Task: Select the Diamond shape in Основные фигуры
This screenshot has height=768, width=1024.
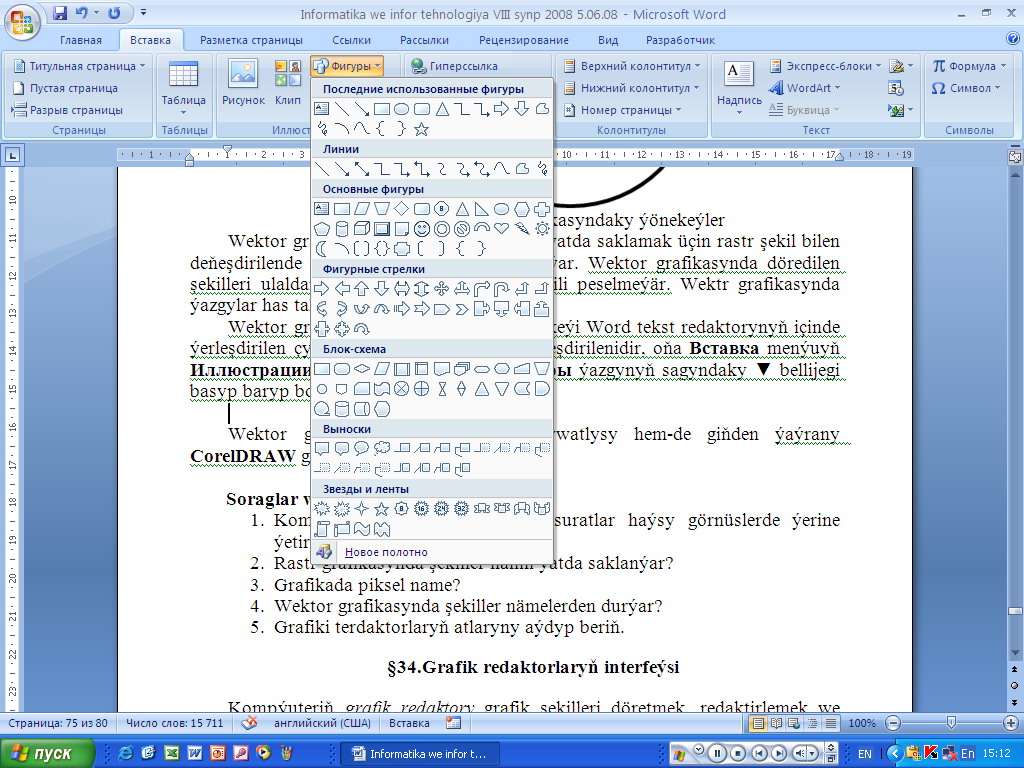Action: pos(402,209)
